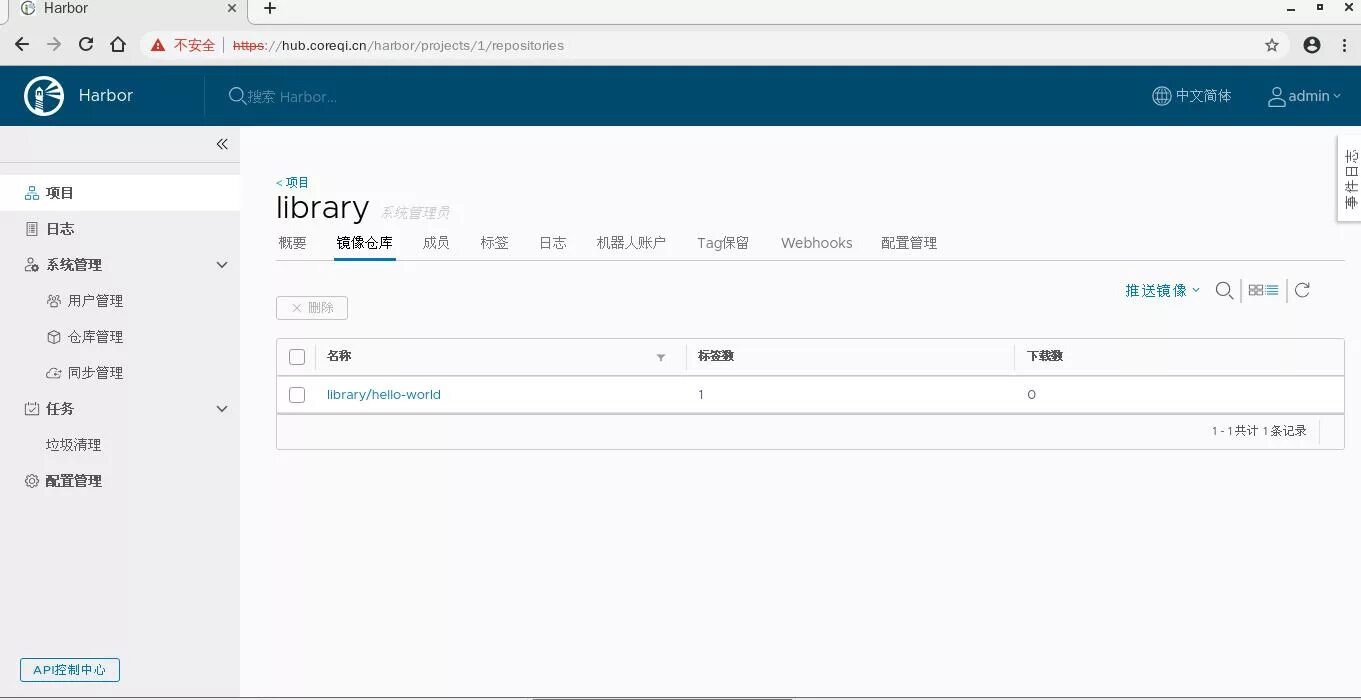Switch to card view icon
This screenshot has width=1361, height=700.
point(1256,290)
